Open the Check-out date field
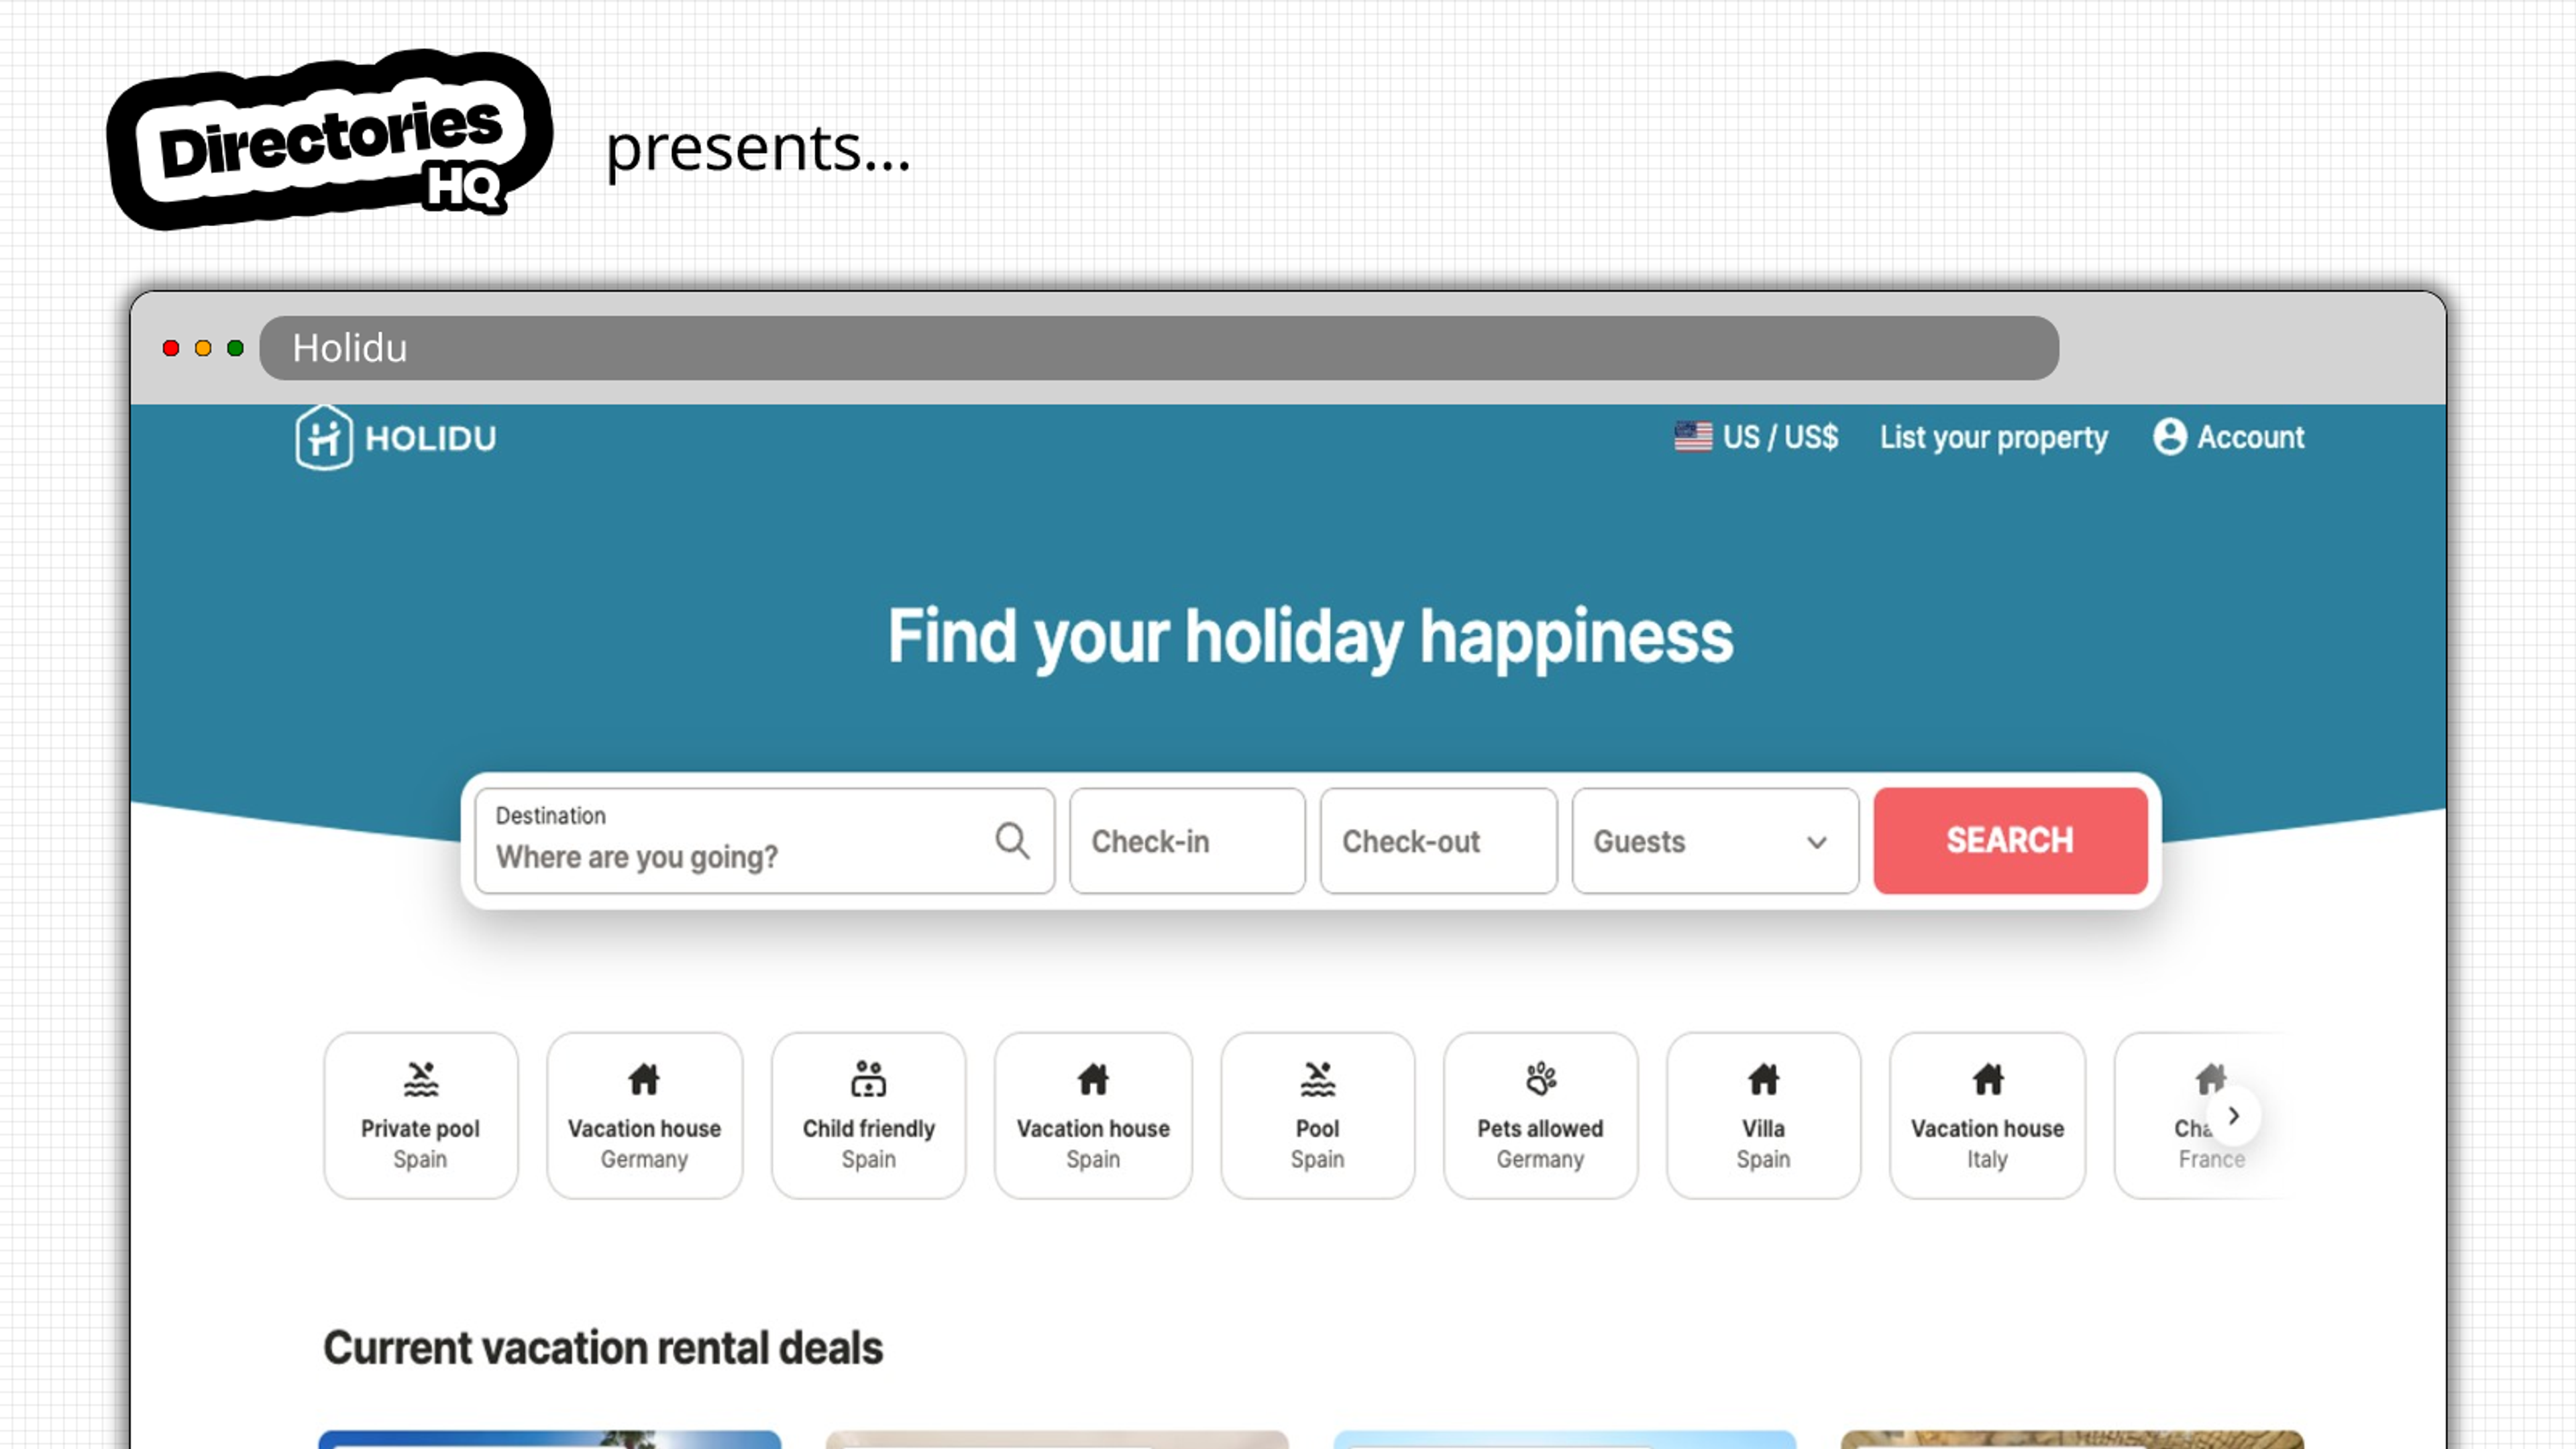 pyautogui.click(x=1437, y=841)
